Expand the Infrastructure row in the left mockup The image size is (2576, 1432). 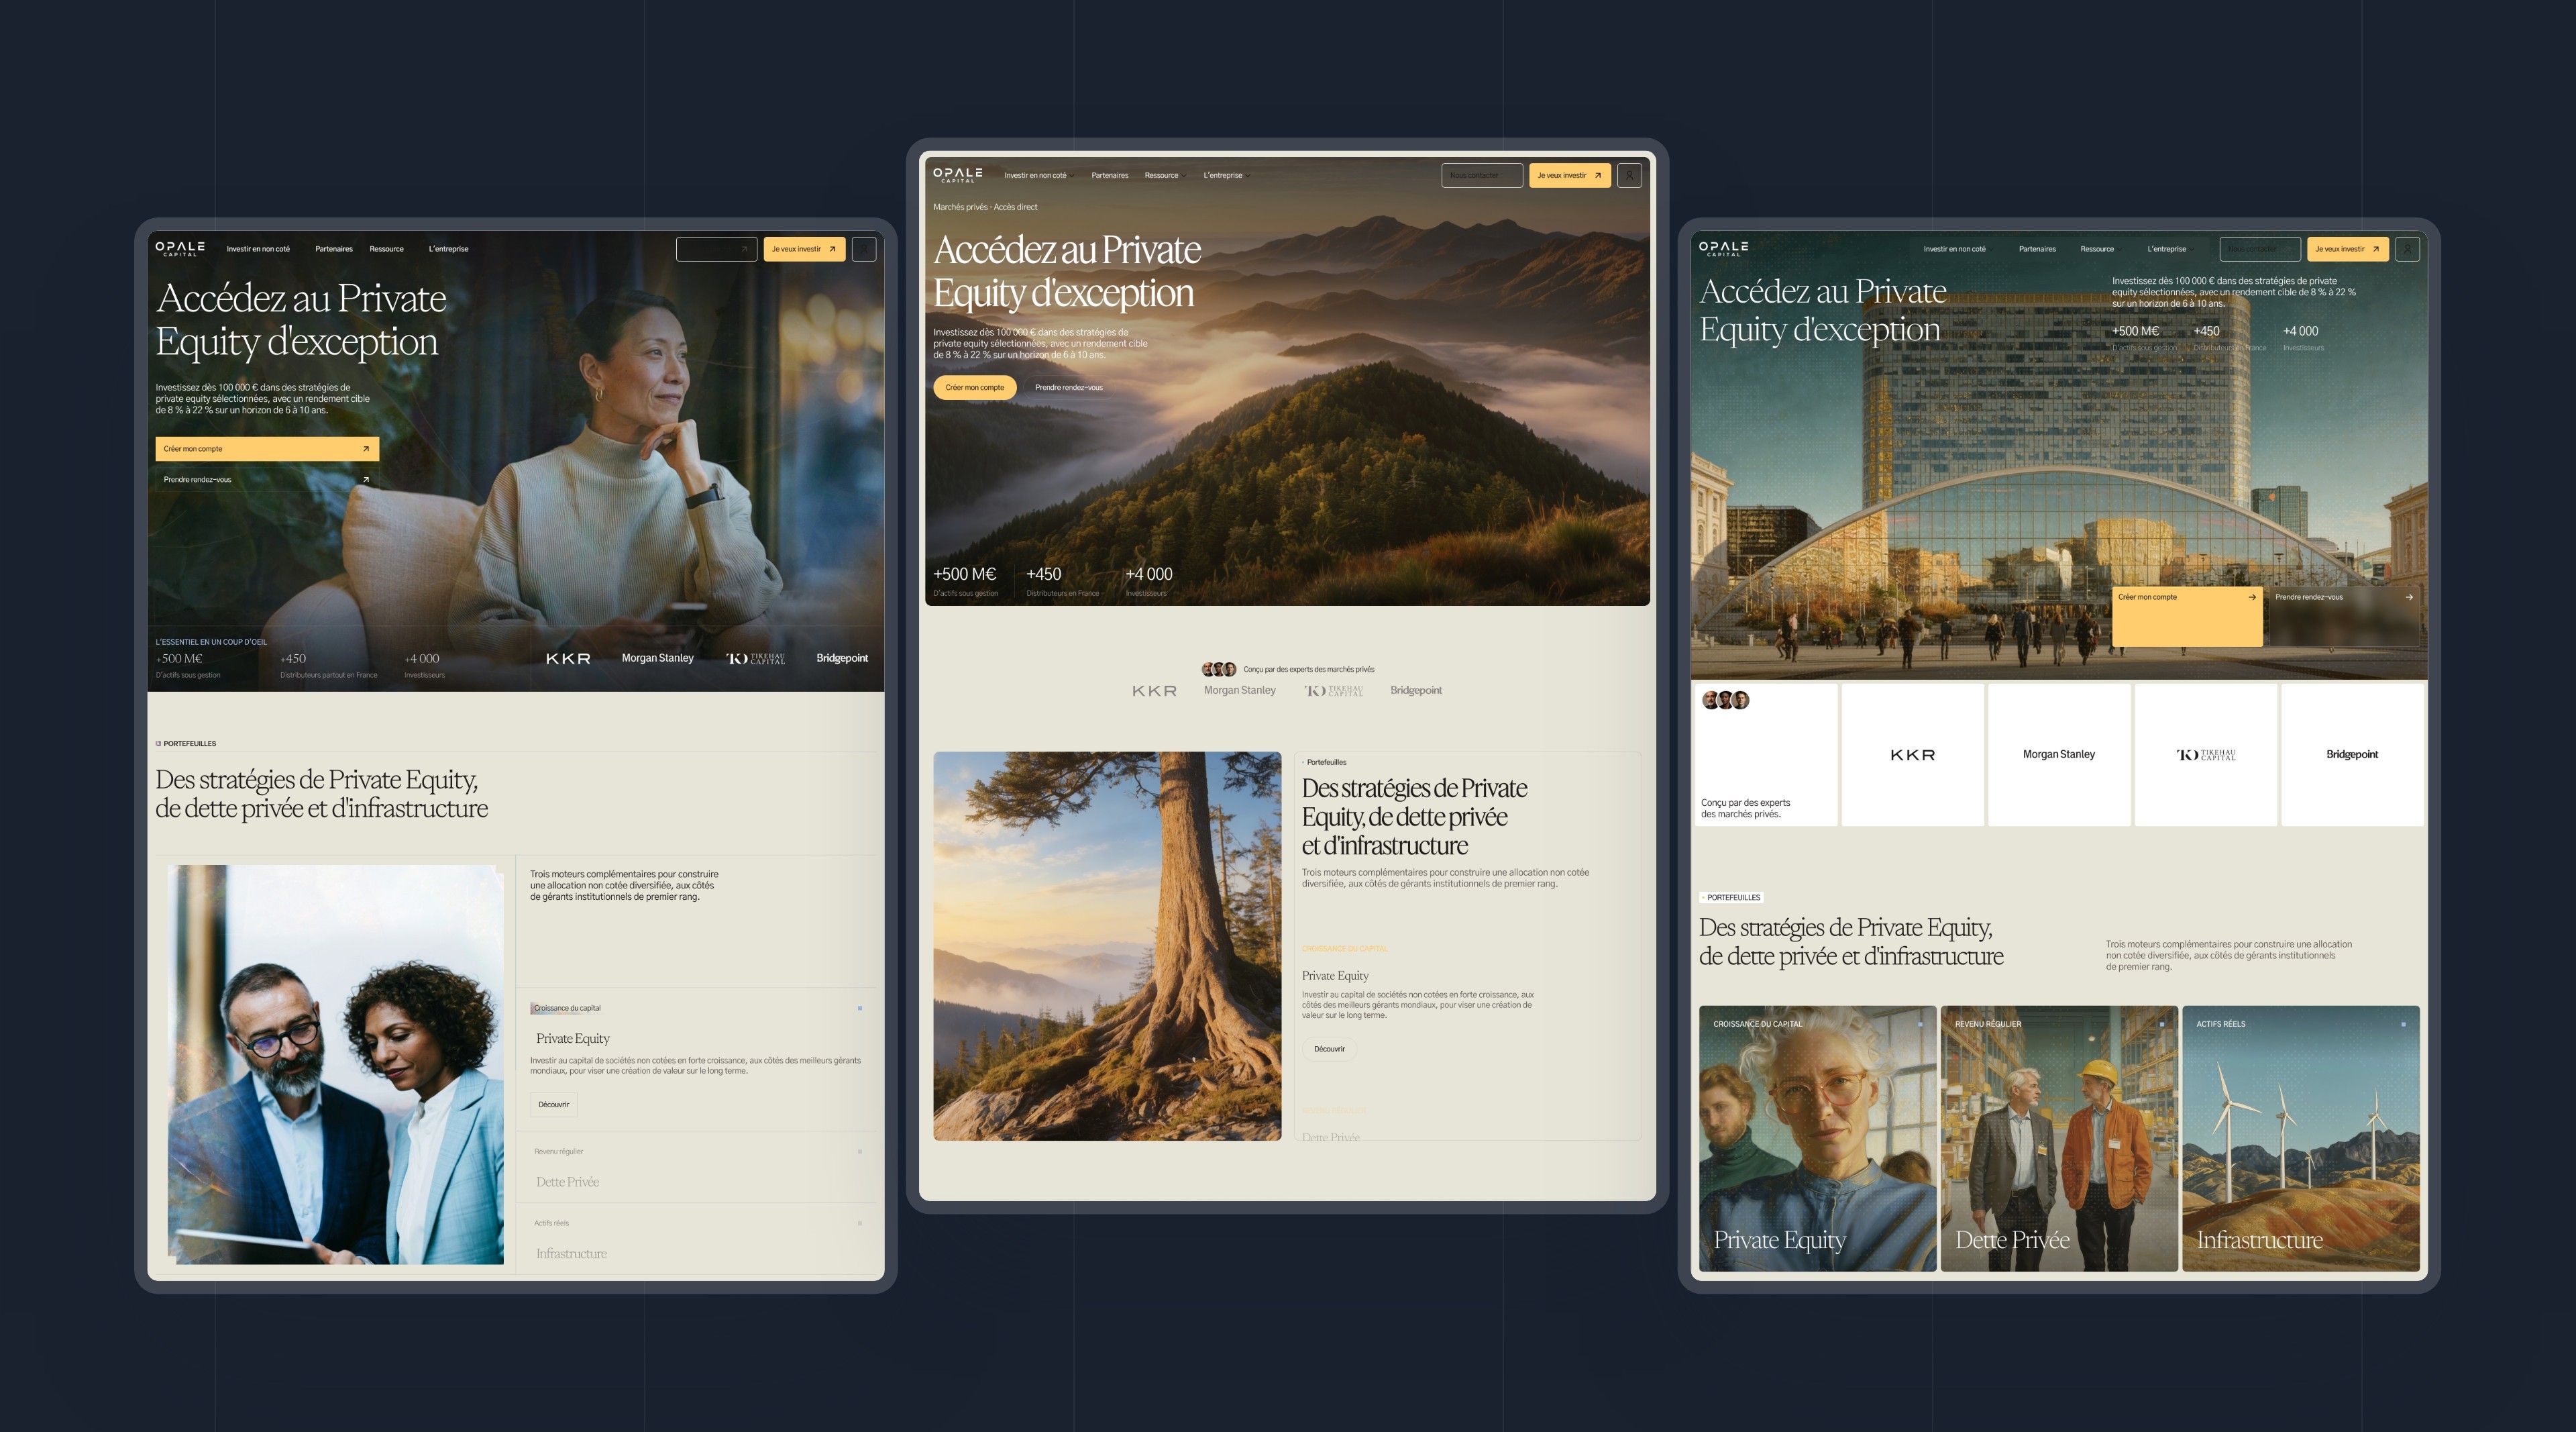(x=697, y=1240)
